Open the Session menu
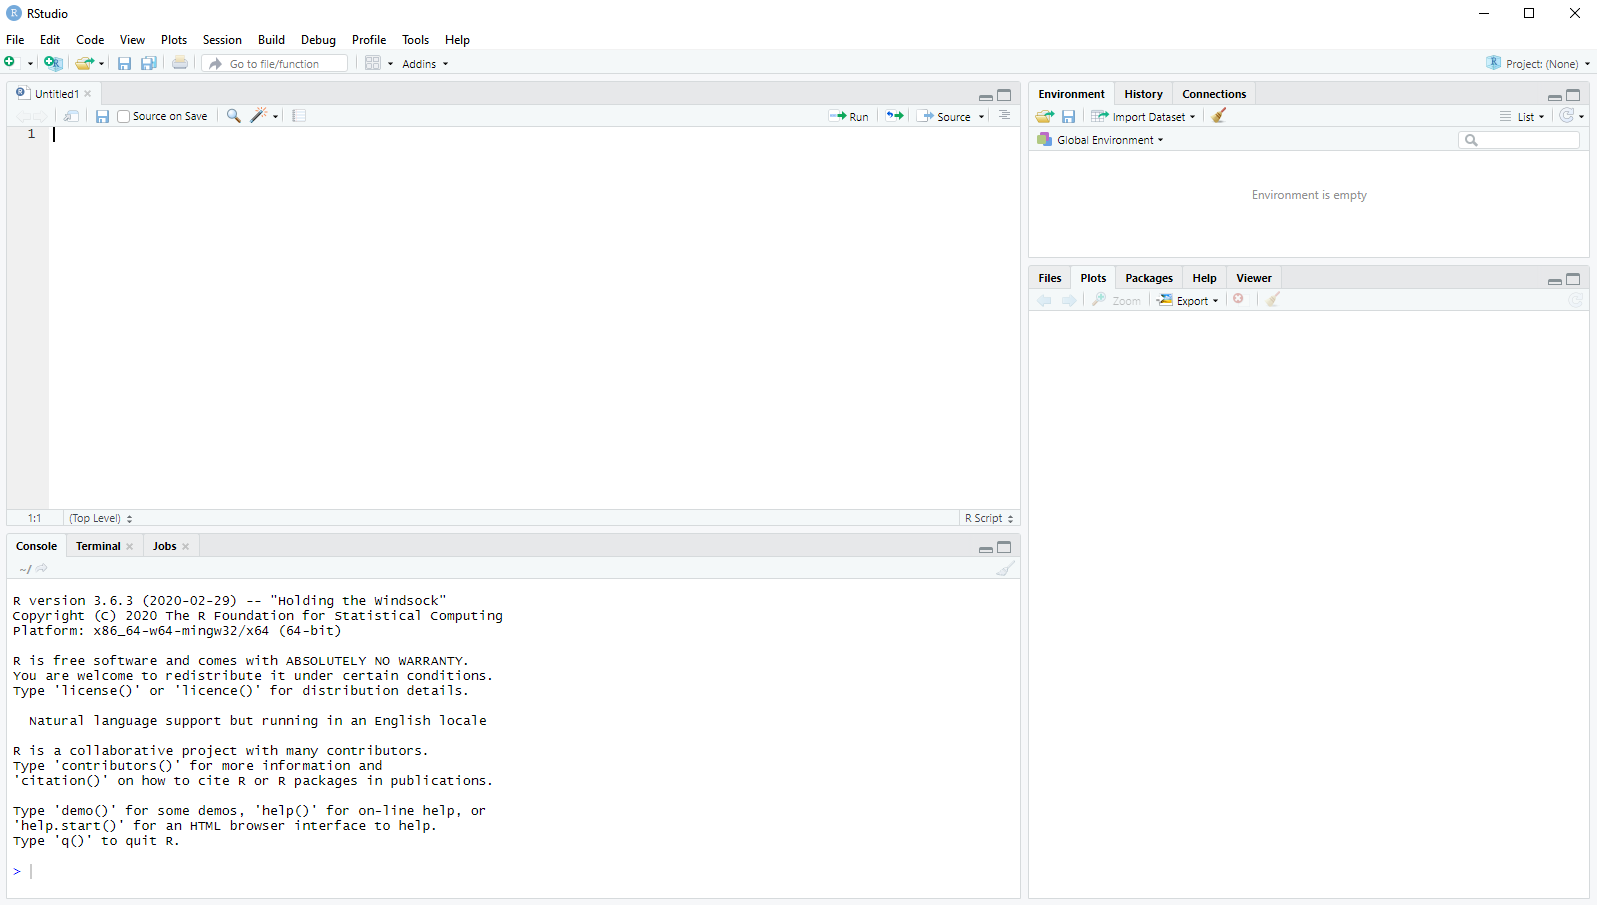The height and width of the screenshot is (905, 1597). 222,40
